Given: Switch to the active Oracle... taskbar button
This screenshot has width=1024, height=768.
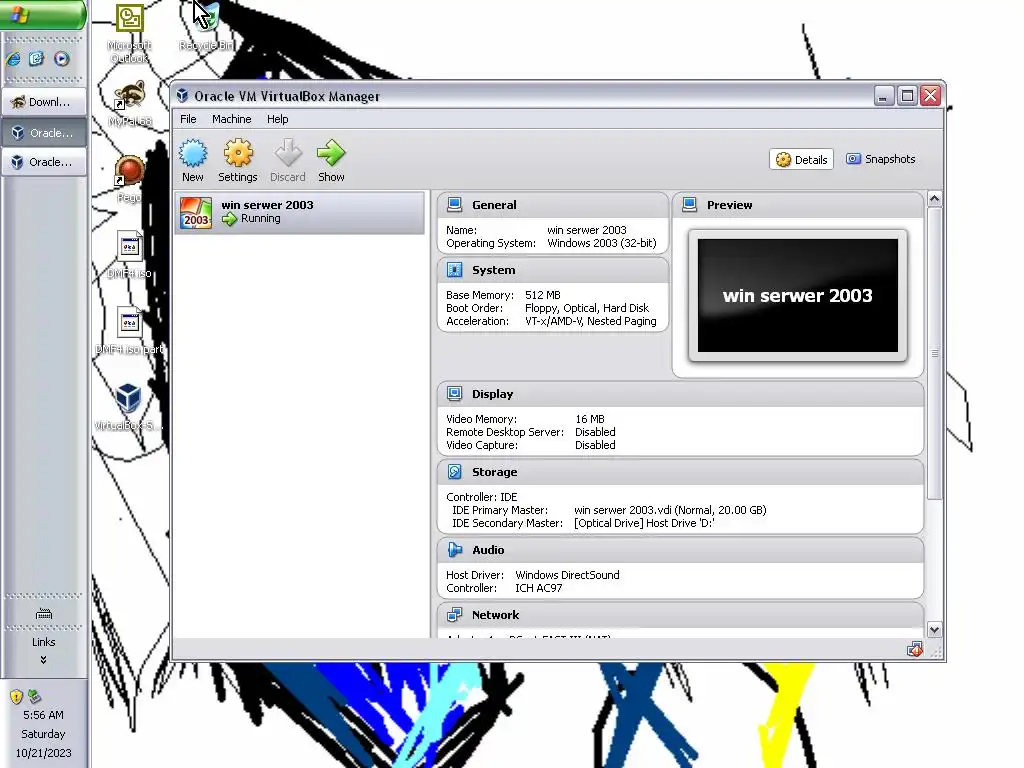Looking at the screenshot, I should coord(44,133).
